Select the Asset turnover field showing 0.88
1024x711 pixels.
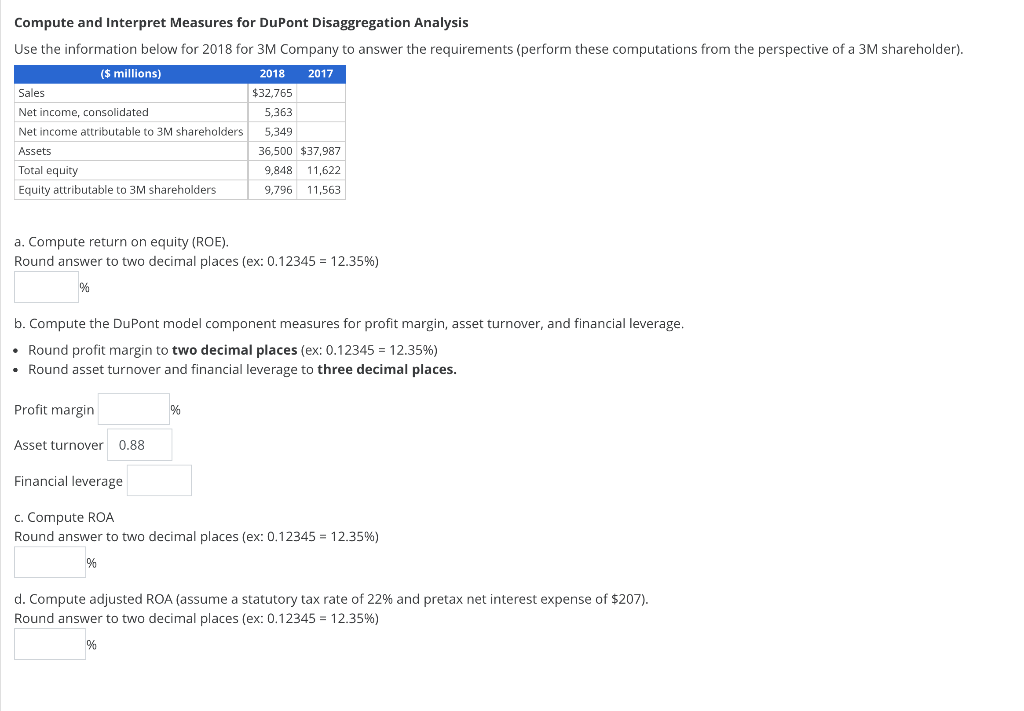(139, 444)
